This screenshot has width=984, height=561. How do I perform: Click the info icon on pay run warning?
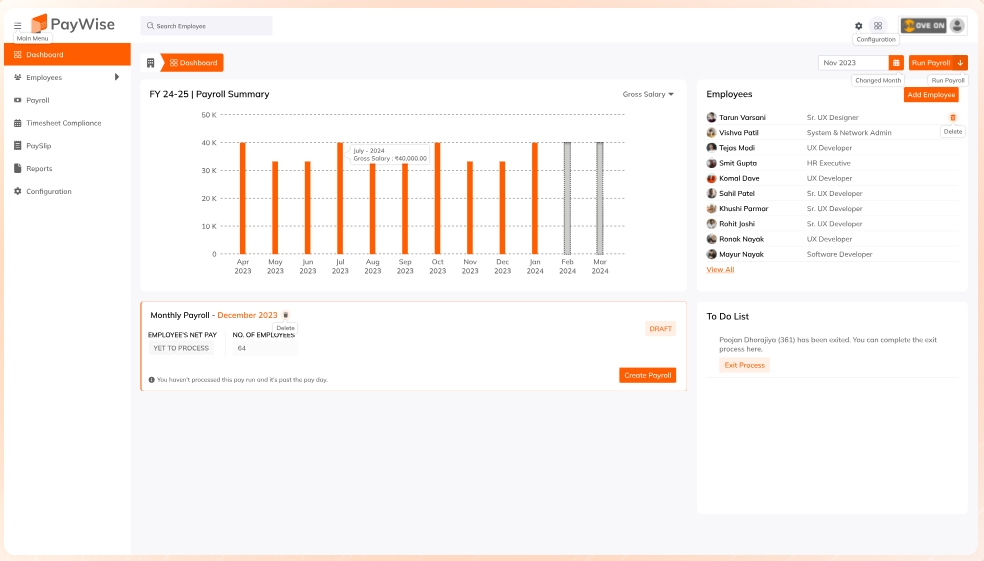(x=151, y=380)
